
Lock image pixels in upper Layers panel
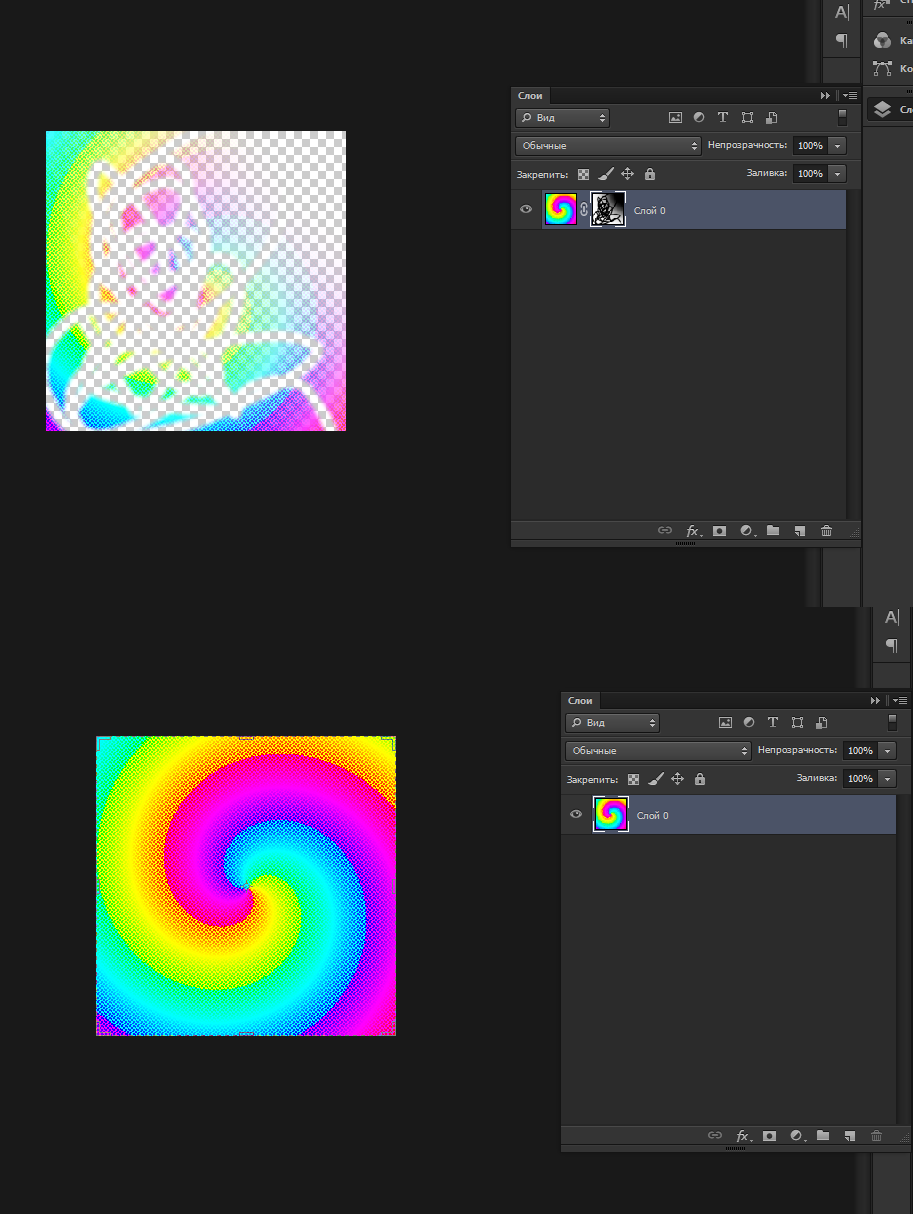[606, 174]
